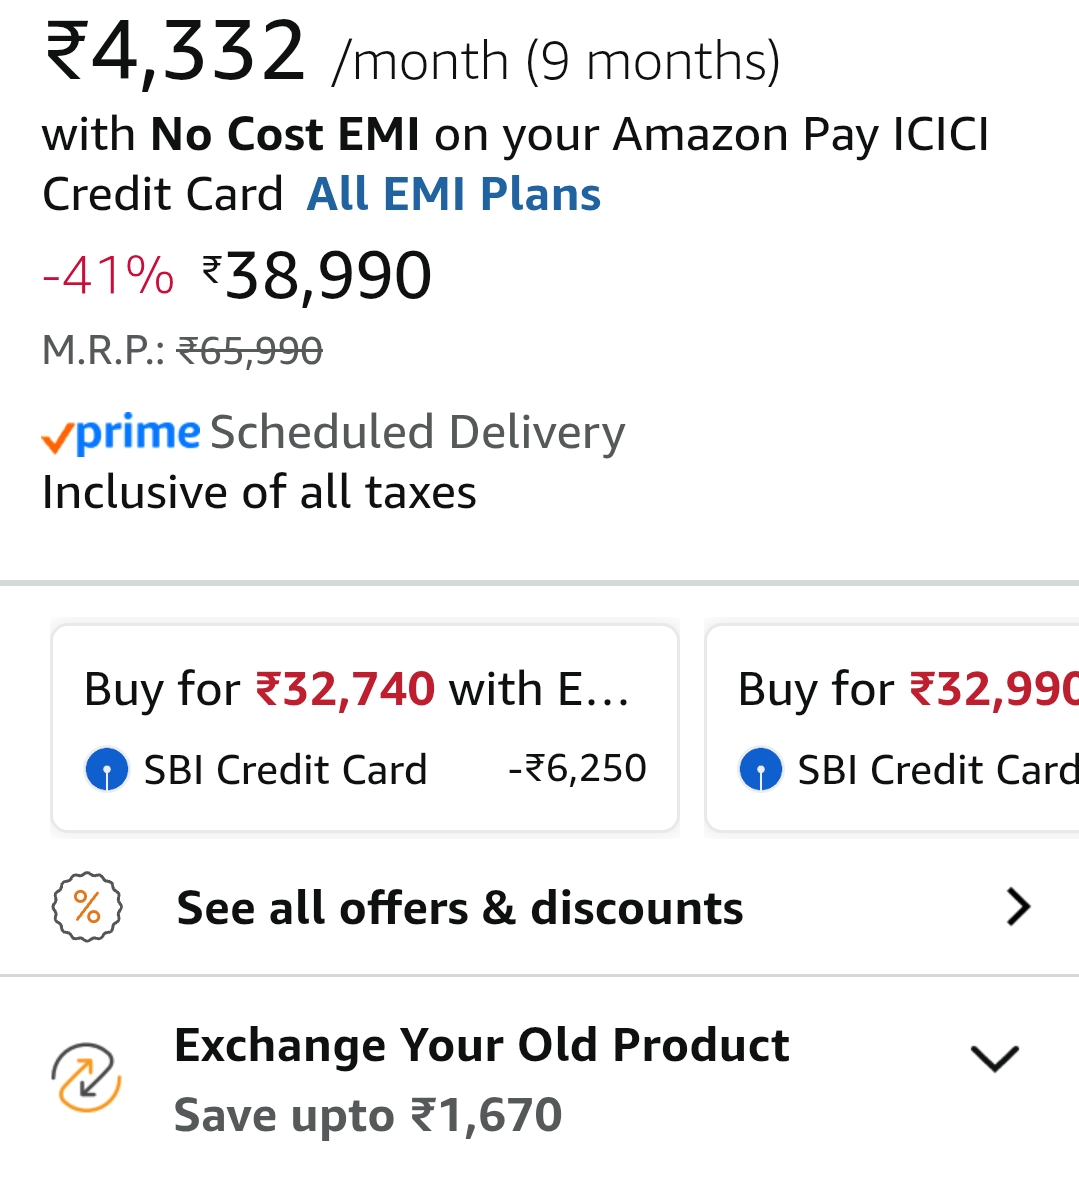Click the orange exchange arrows icon
This screenshot has height=1183, width=1079.
click(87, 1078)
